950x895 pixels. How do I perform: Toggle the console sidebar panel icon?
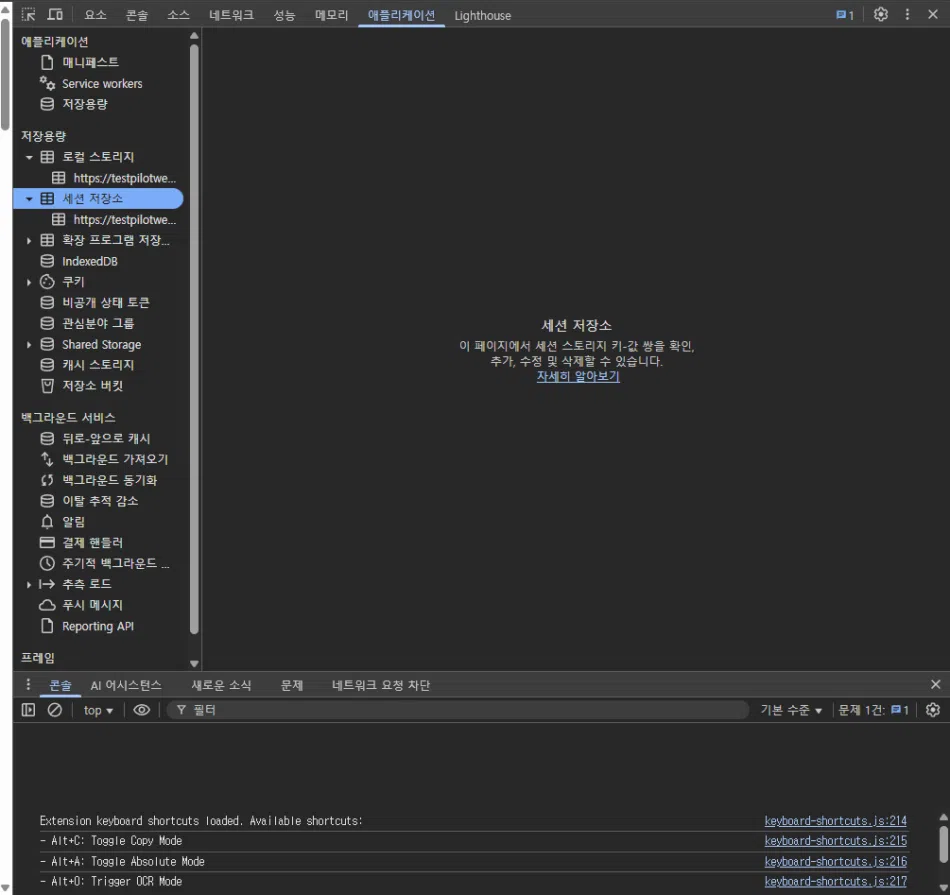click(28, 710)
